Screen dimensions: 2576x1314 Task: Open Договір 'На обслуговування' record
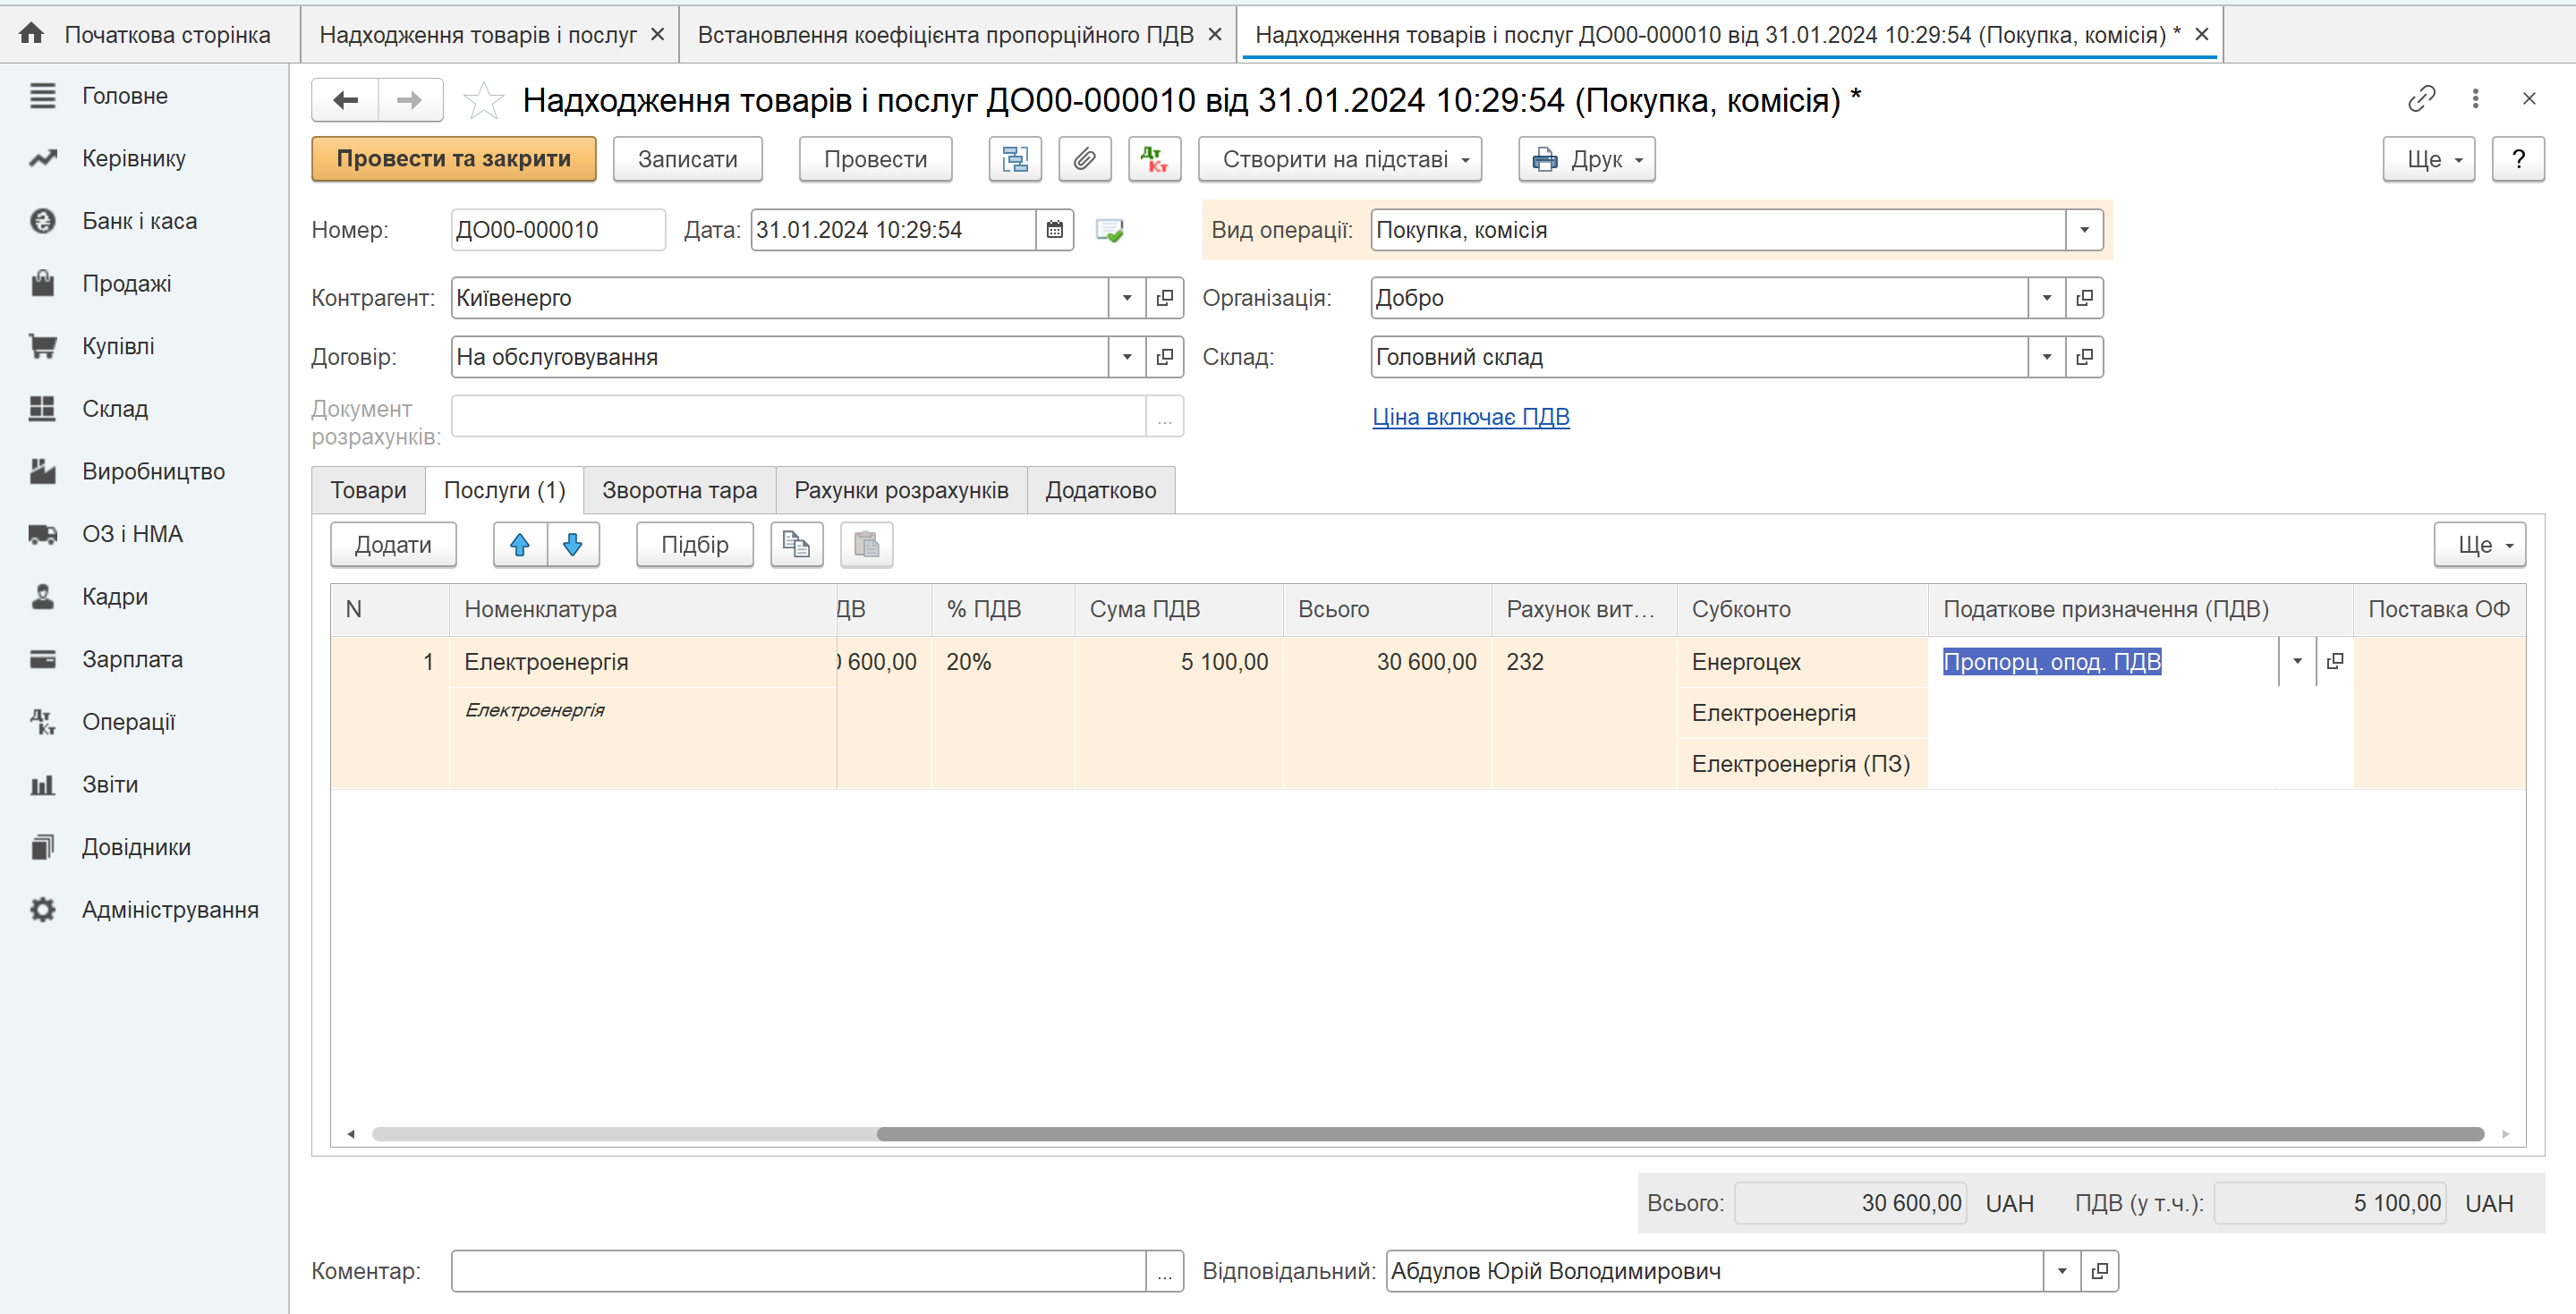(x=1165, y=357)
